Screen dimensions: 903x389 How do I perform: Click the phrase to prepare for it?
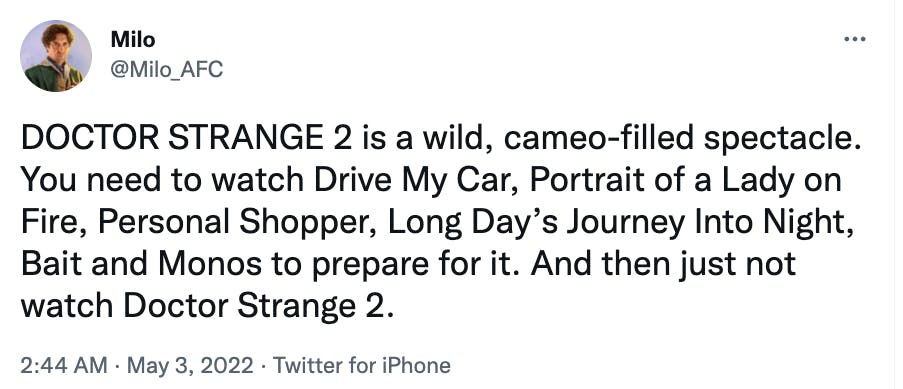click(396, 265)
